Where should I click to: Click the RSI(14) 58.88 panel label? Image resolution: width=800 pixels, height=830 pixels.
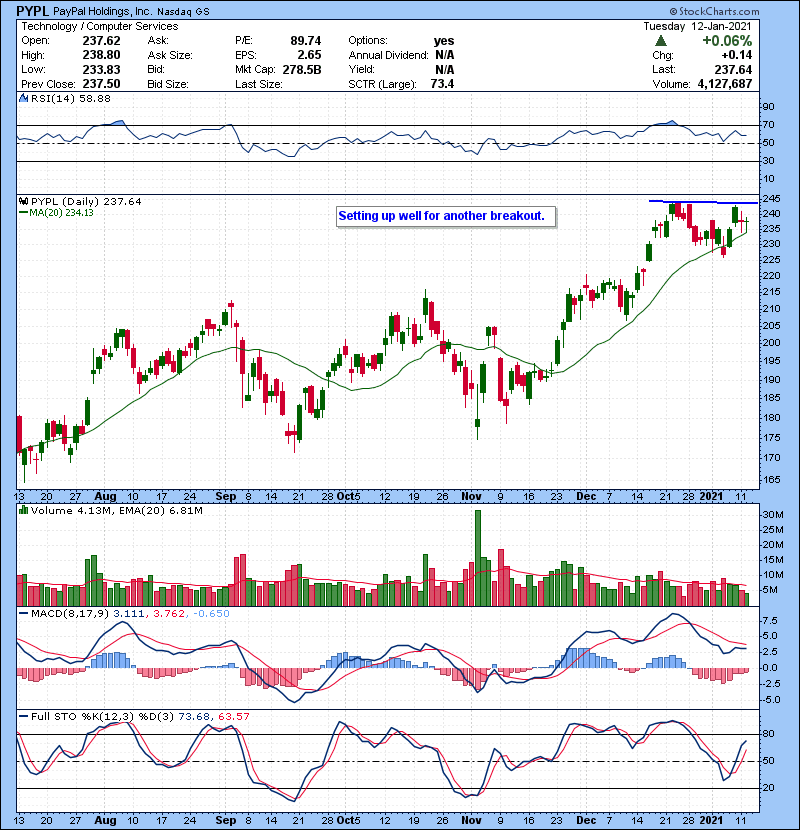pyautogui.click(x=70, y=98)
